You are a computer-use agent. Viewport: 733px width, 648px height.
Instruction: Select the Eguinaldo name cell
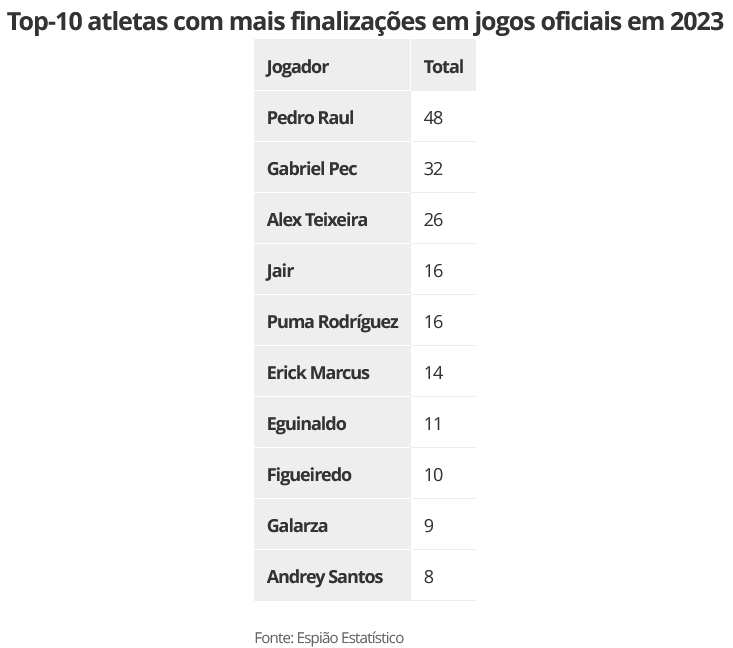click(x=307, y=424)
